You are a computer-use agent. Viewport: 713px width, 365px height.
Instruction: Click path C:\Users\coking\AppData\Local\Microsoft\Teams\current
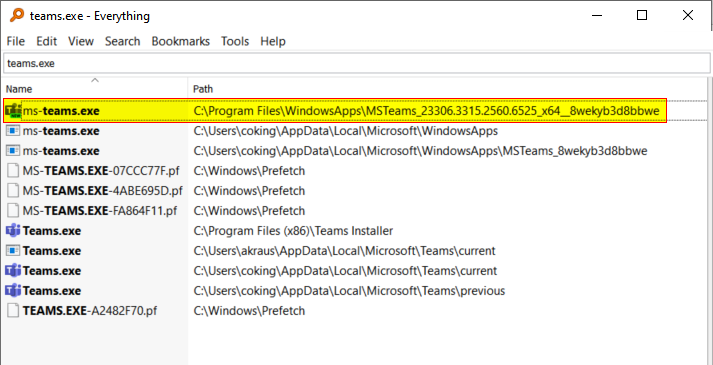345,270
